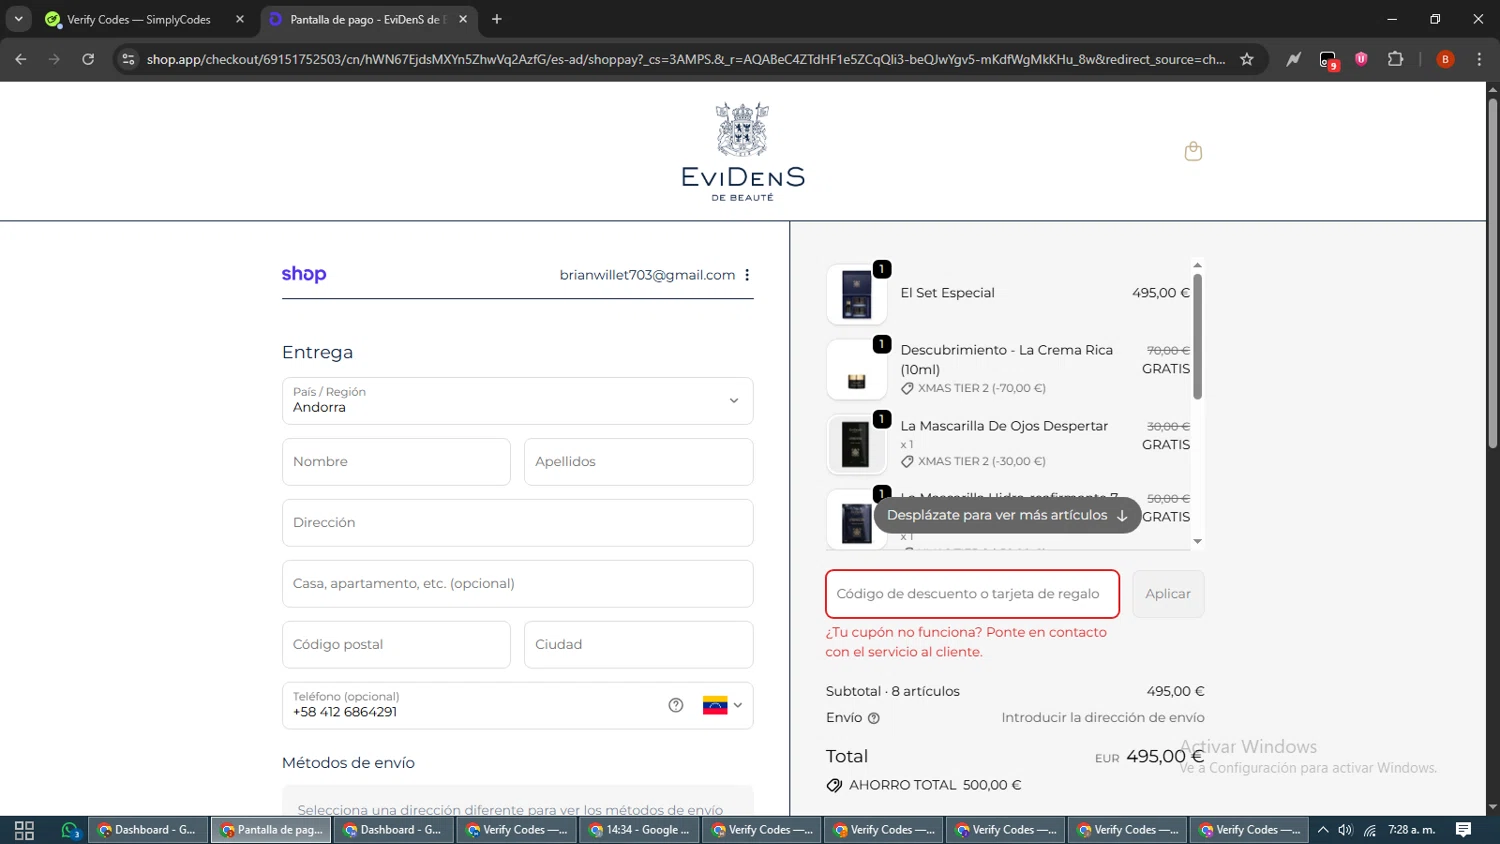The image size is (1500, 844).
Task: Click into the Dirección field
Action: pos(517,523)
